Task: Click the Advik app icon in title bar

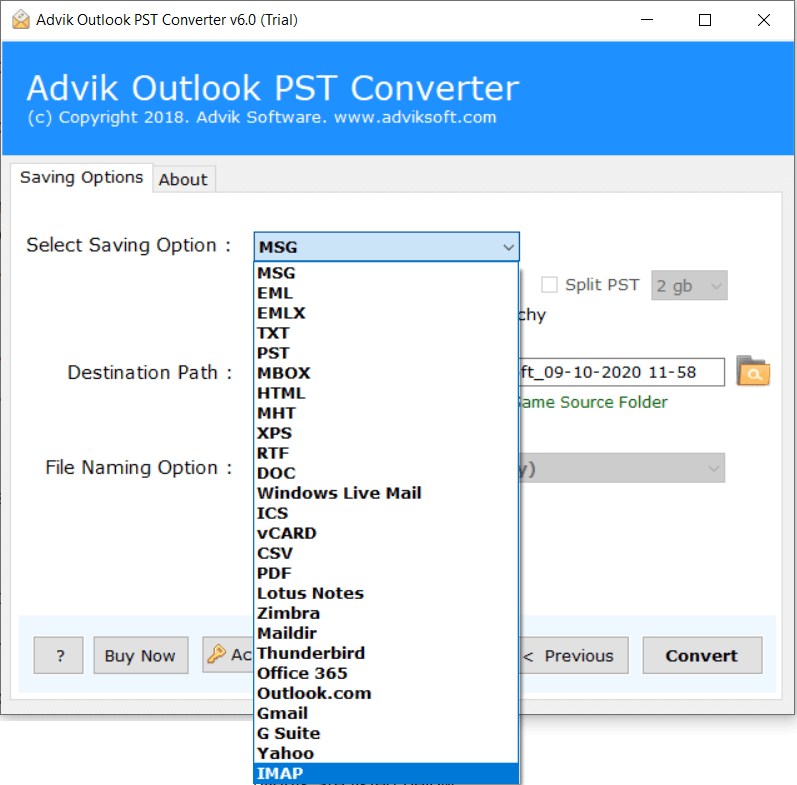Action: [x=20, y=20]
